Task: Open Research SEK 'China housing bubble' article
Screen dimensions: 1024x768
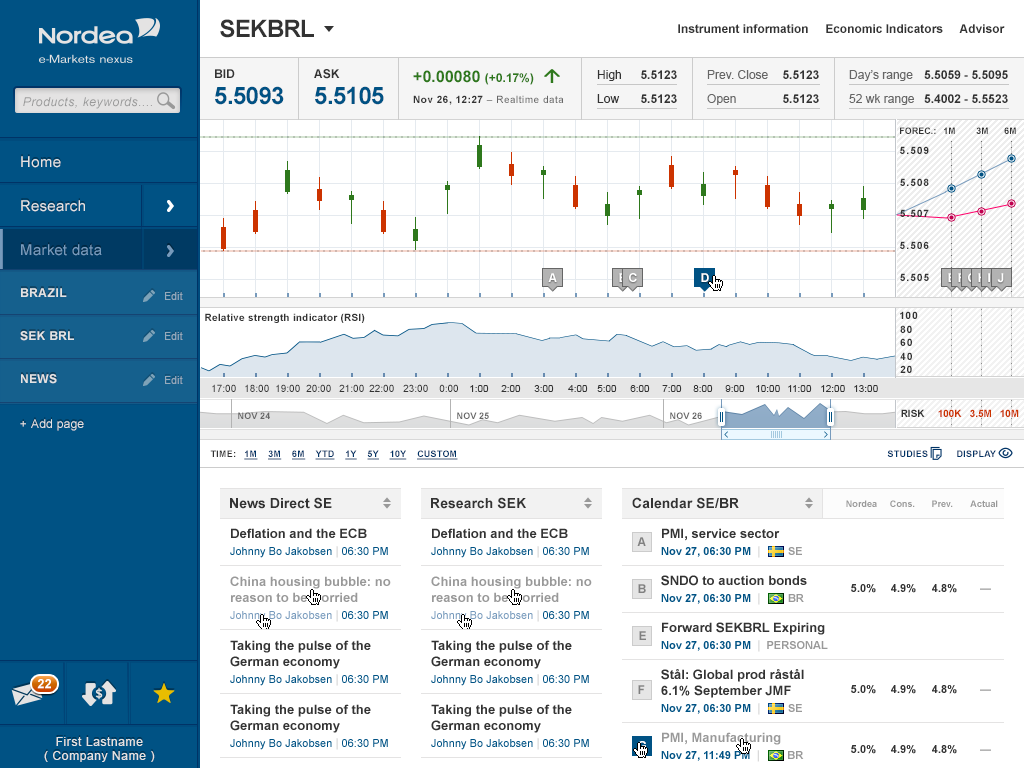Action: tap(511, 589)
